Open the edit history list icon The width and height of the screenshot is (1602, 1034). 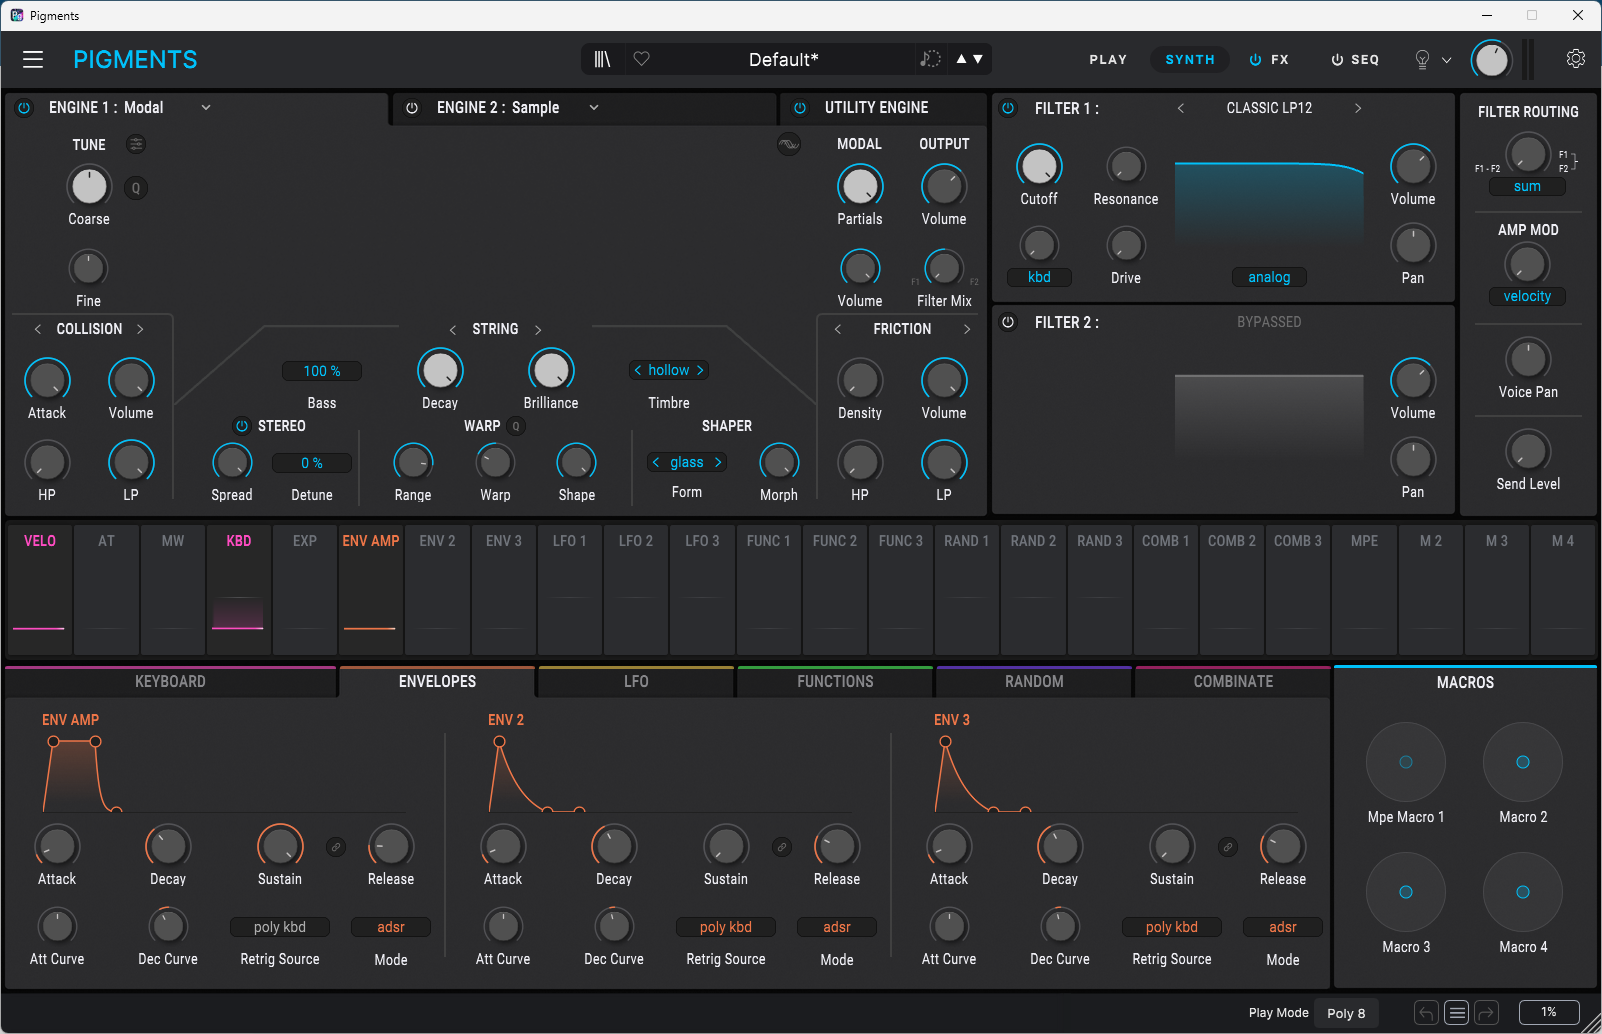click(1457, 1013)
